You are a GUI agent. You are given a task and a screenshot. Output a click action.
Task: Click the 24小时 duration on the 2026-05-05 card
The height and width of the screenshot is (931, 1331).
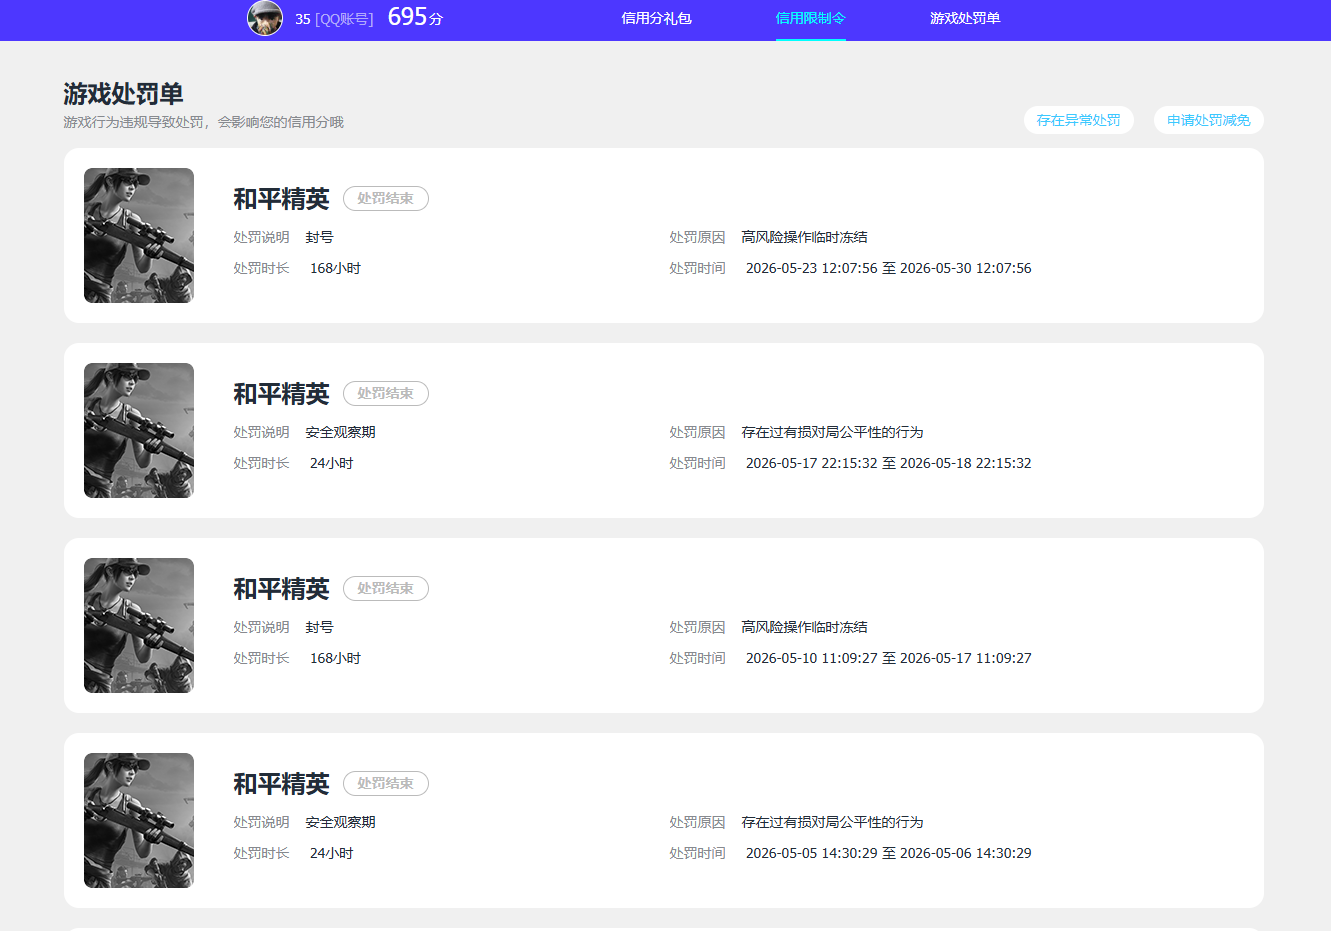coord(331,853)
